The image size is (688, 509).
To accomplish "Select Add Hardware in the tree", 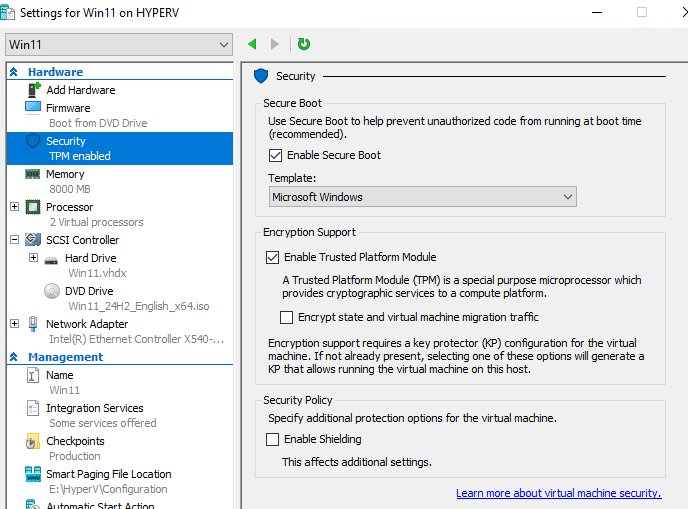I will tap(81, 90).
